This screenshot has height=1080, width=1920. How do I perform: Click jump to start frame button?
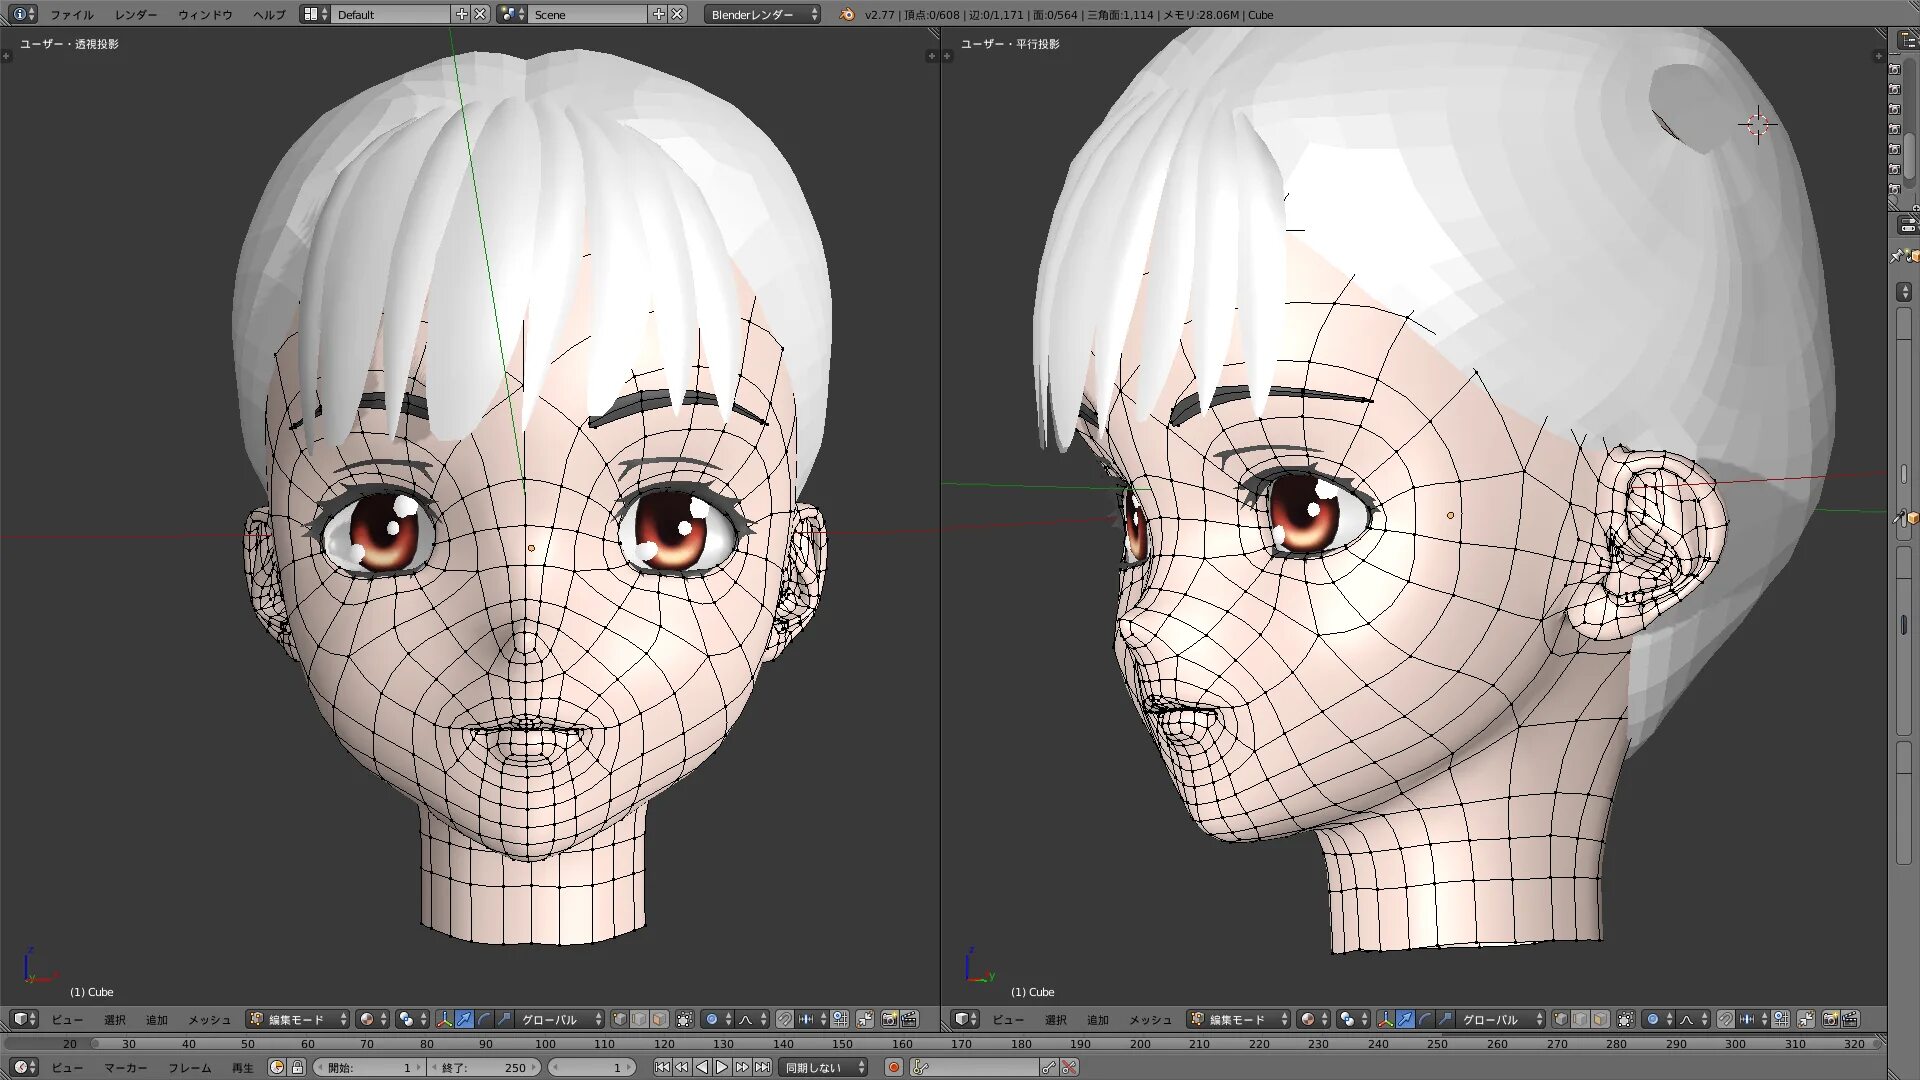(x=662, y=1067)
